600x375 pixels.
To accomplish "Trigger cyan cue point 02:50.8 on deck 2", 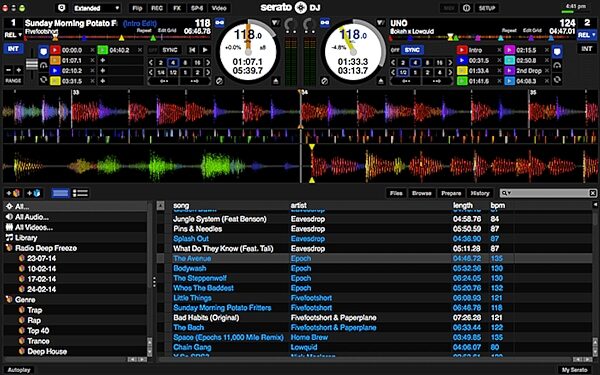I will coord(509,60).
